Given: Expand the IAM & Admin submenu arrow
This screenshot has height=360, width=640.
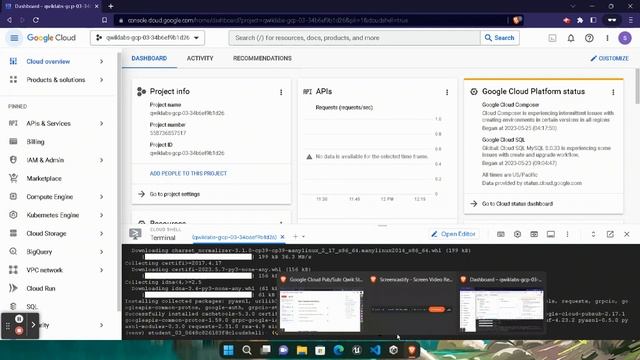Looking at the screenshot, I should 101,160.
